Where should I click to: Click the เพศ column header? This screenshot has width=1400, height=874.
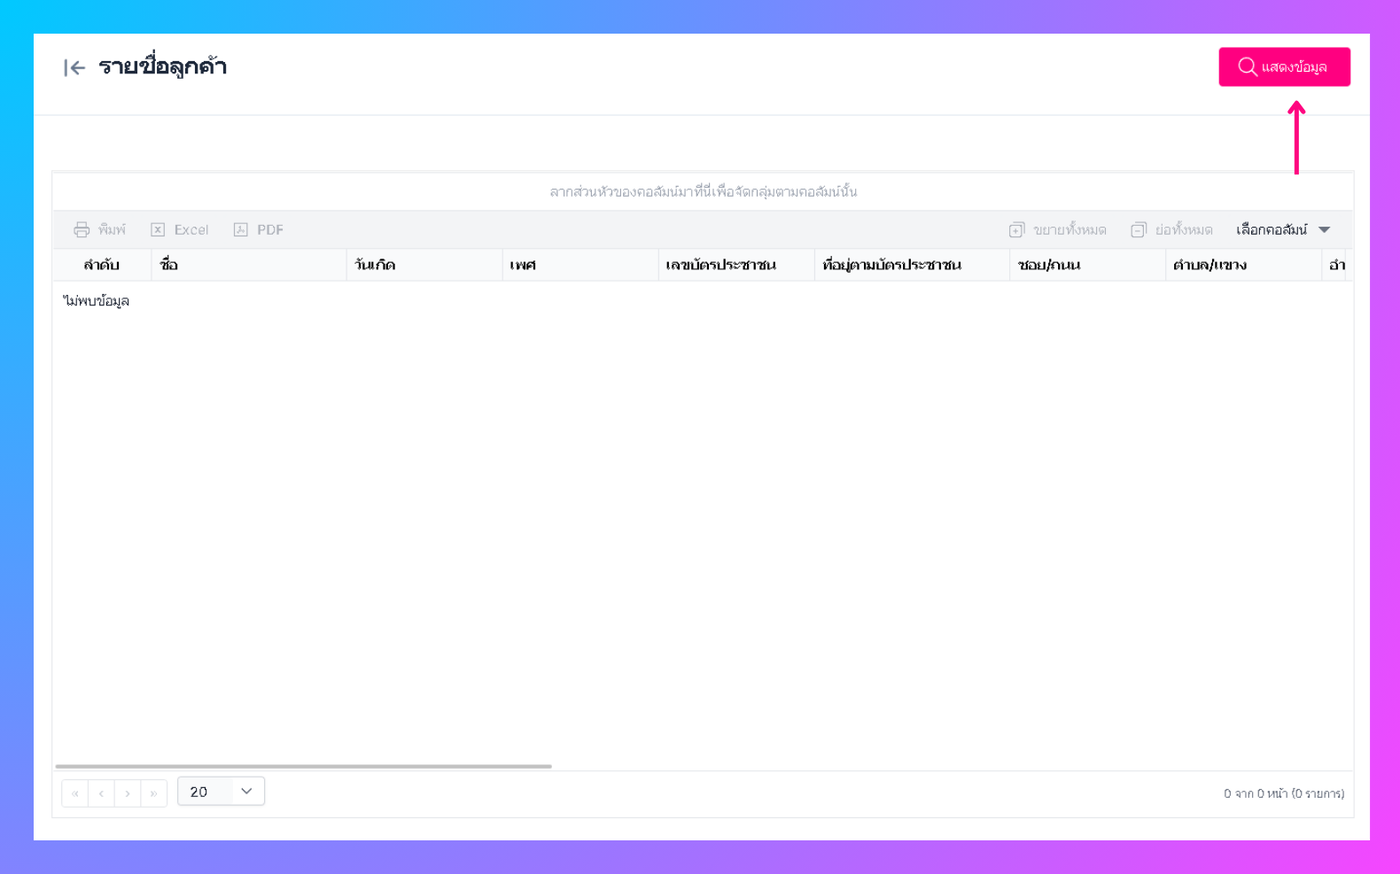(x=580, y=265)
